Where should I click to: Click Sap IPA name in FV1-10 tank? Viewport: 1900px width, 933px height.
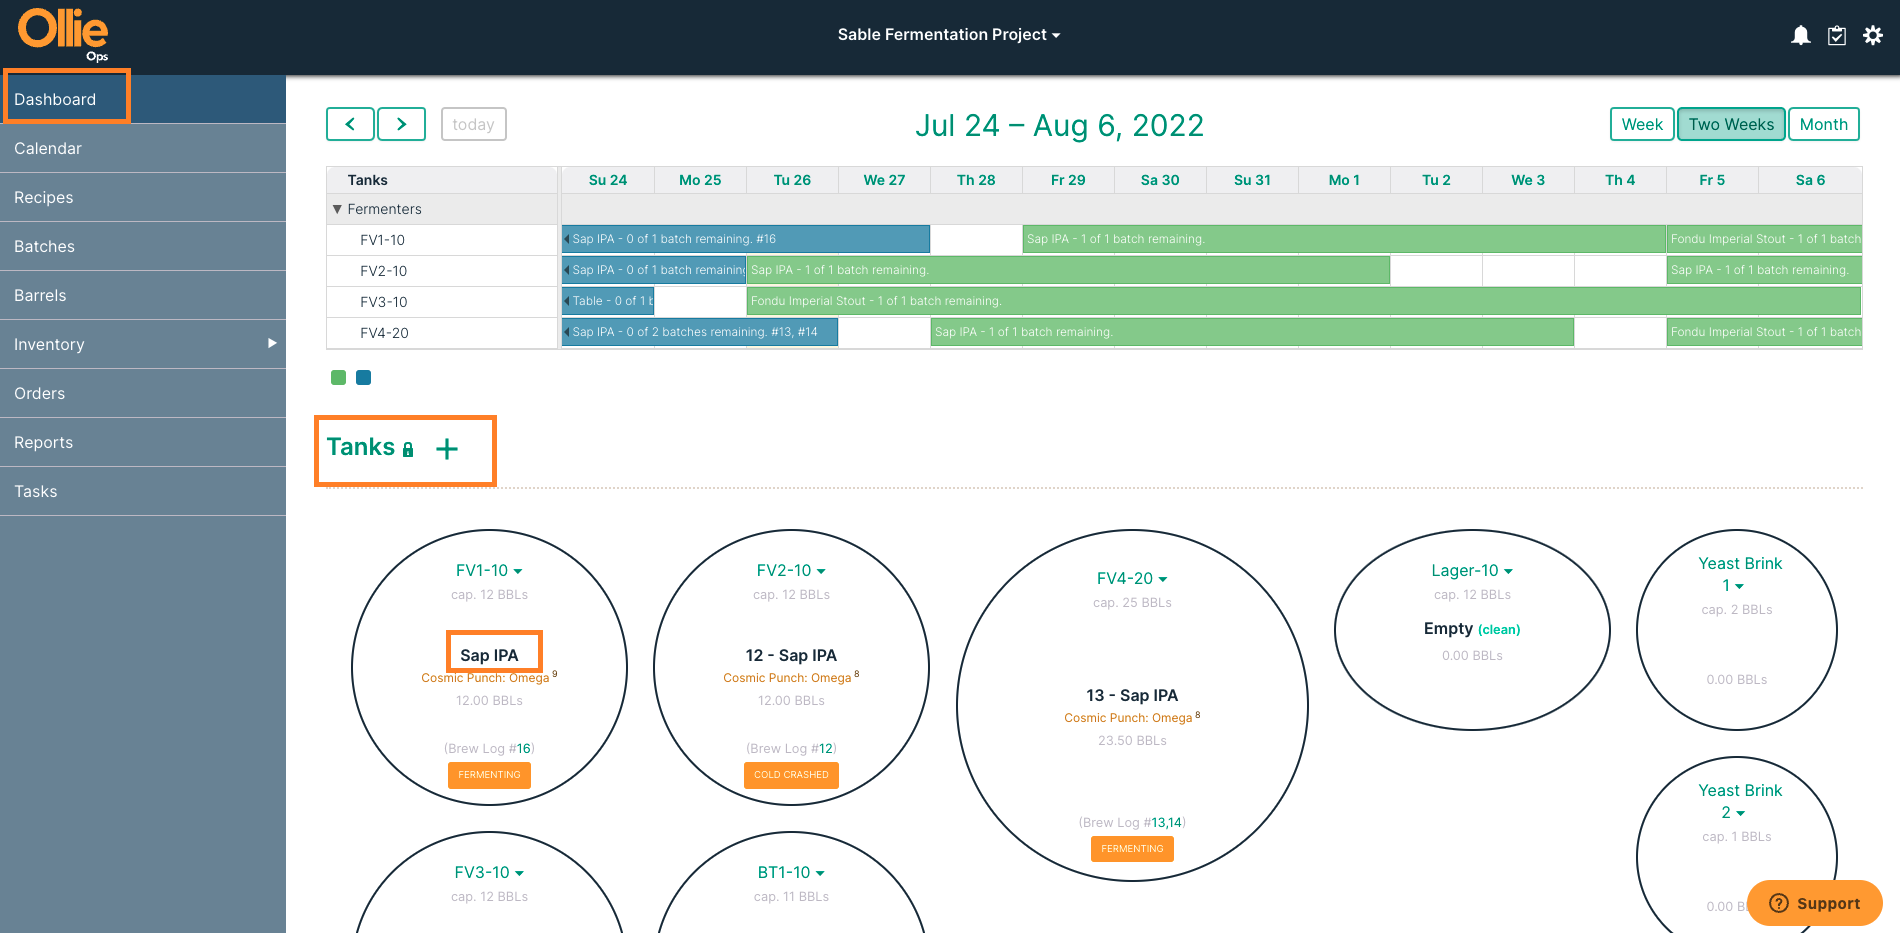click(x=489, y=655)
